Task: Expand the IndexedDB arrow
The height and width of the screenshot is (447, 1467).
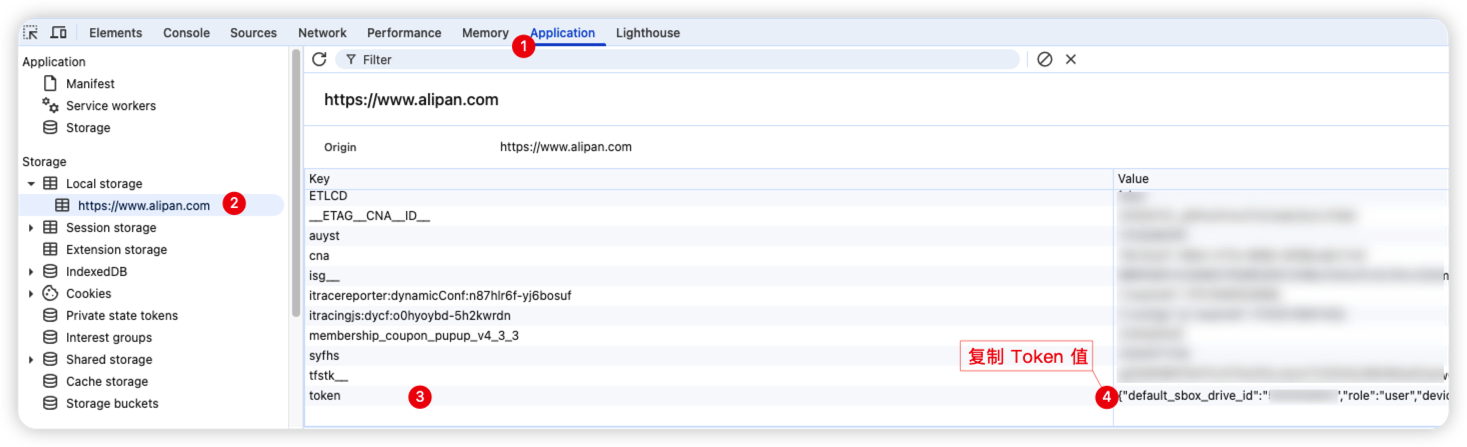Action: point(31,272)
